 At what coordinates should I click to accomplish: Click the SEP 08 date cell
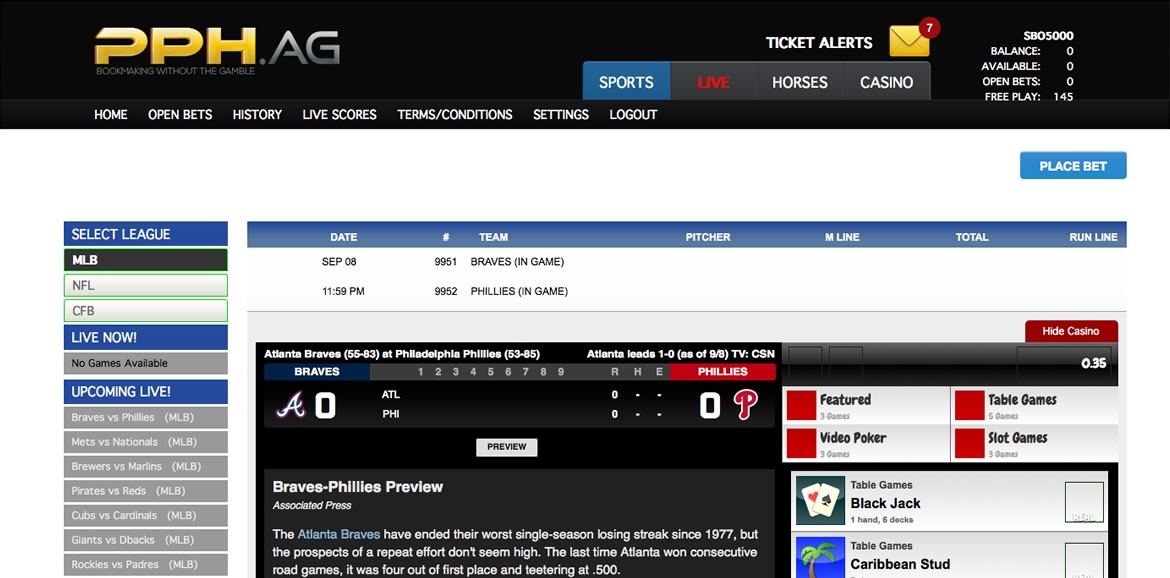339,262
